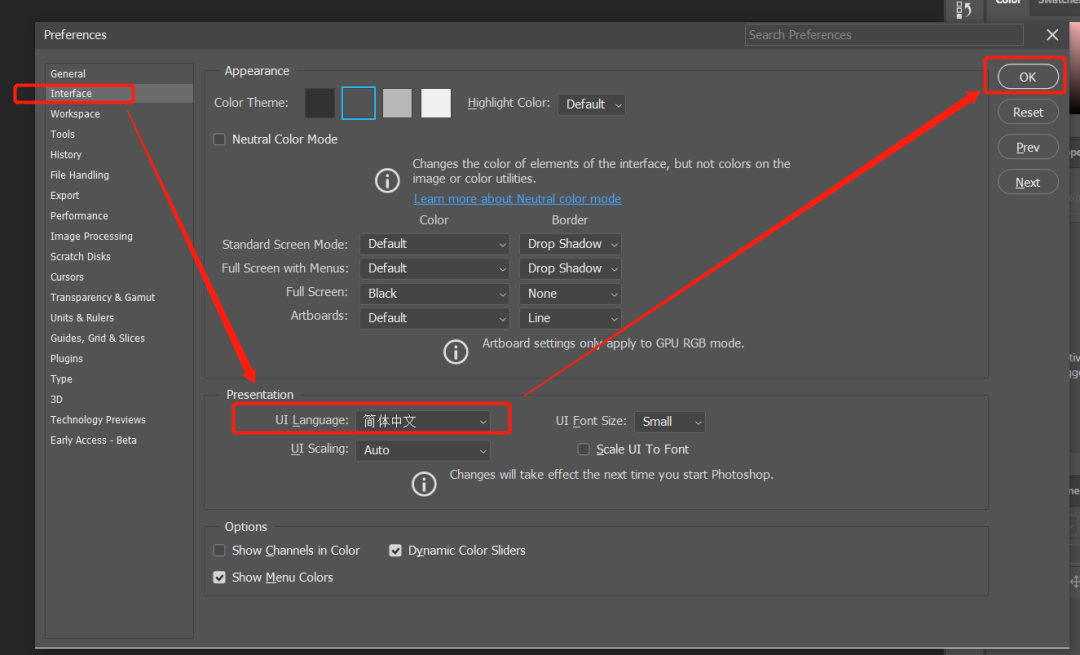
Task: Click the info icon beside Neutral Color Mode description
Action: click(x=387, y=181)
